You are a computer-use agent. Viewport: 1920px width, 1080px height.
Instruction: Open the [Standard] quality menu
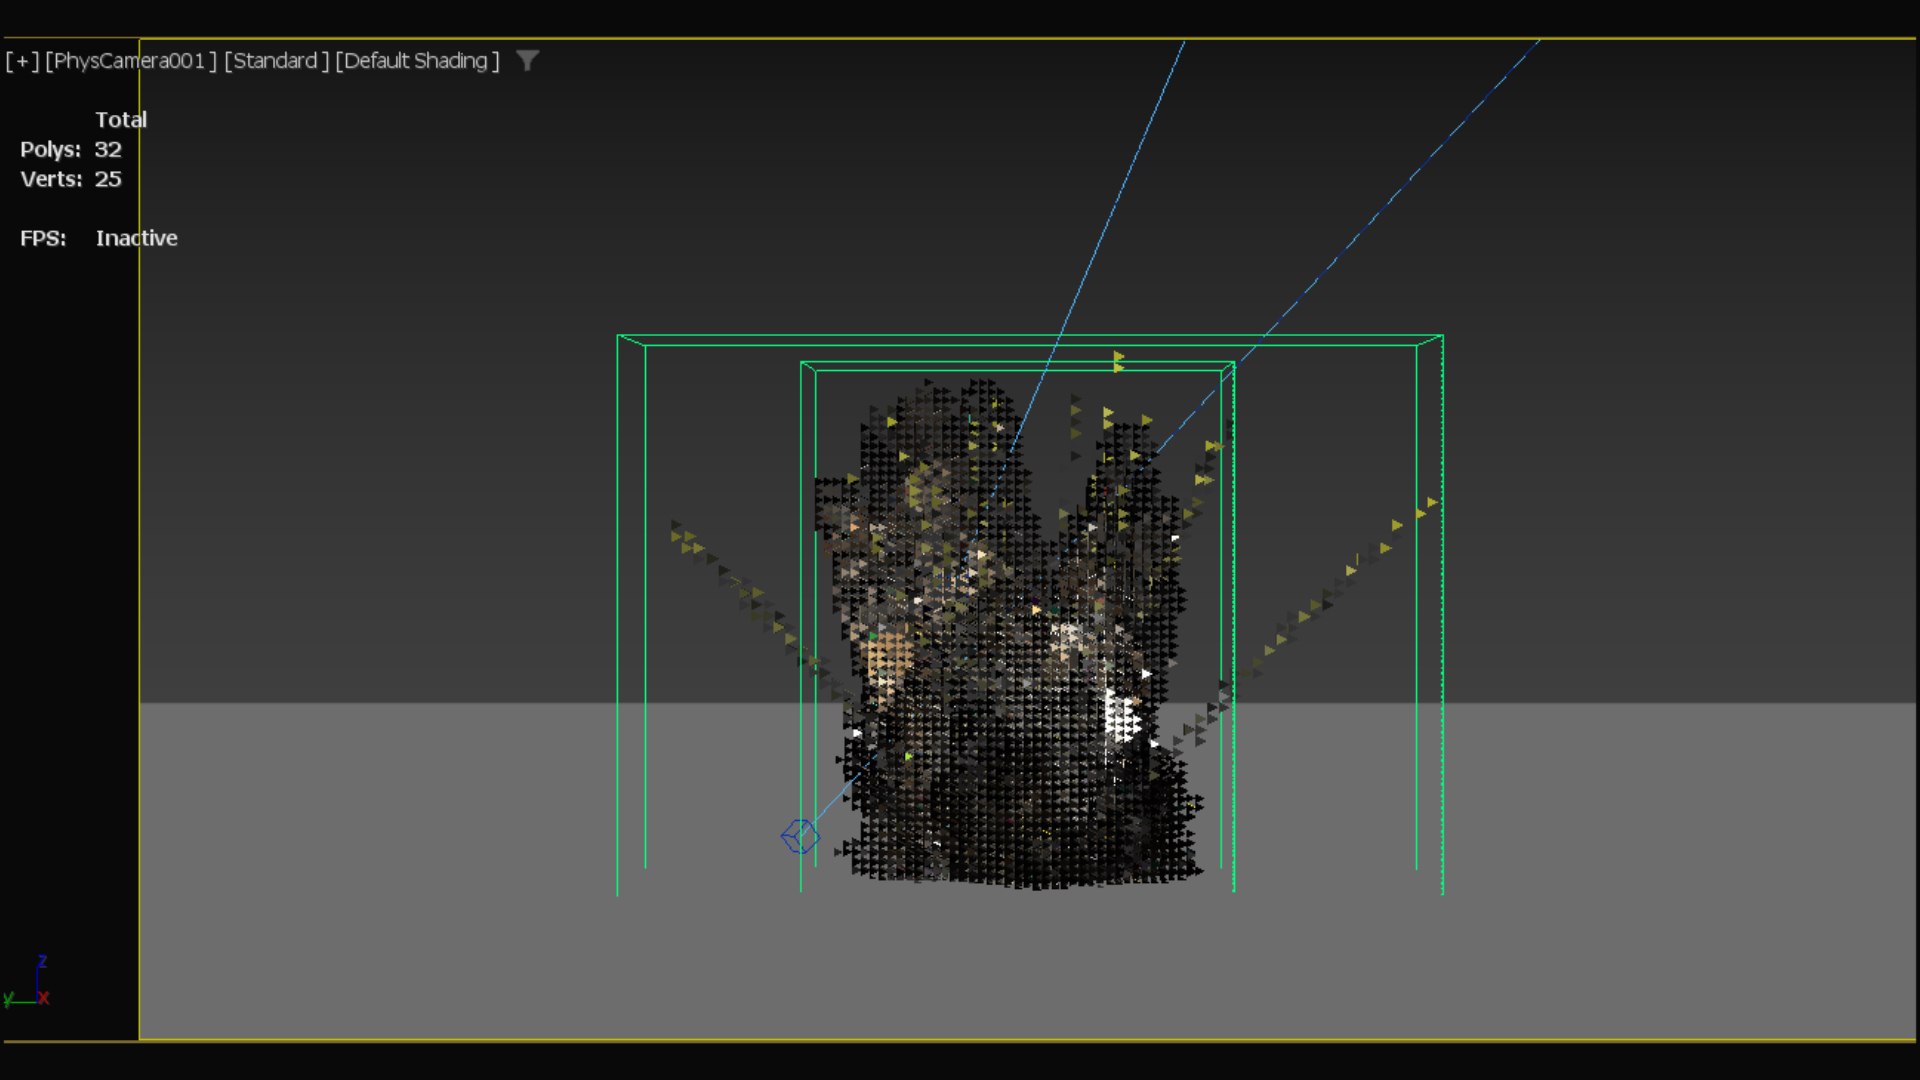(x=276, y=61)
